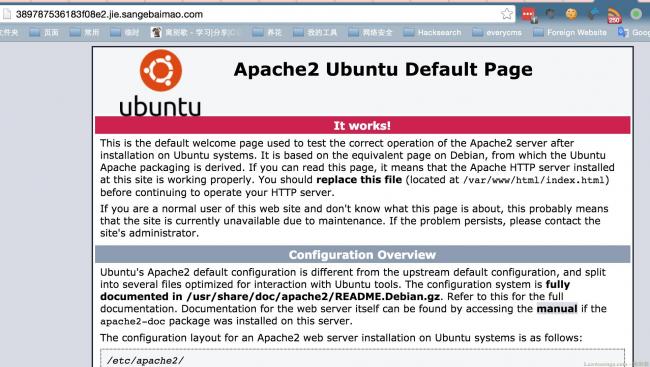Click the page icon left of the URL
The height and width of the screenshot is (367, 650).
6,14
